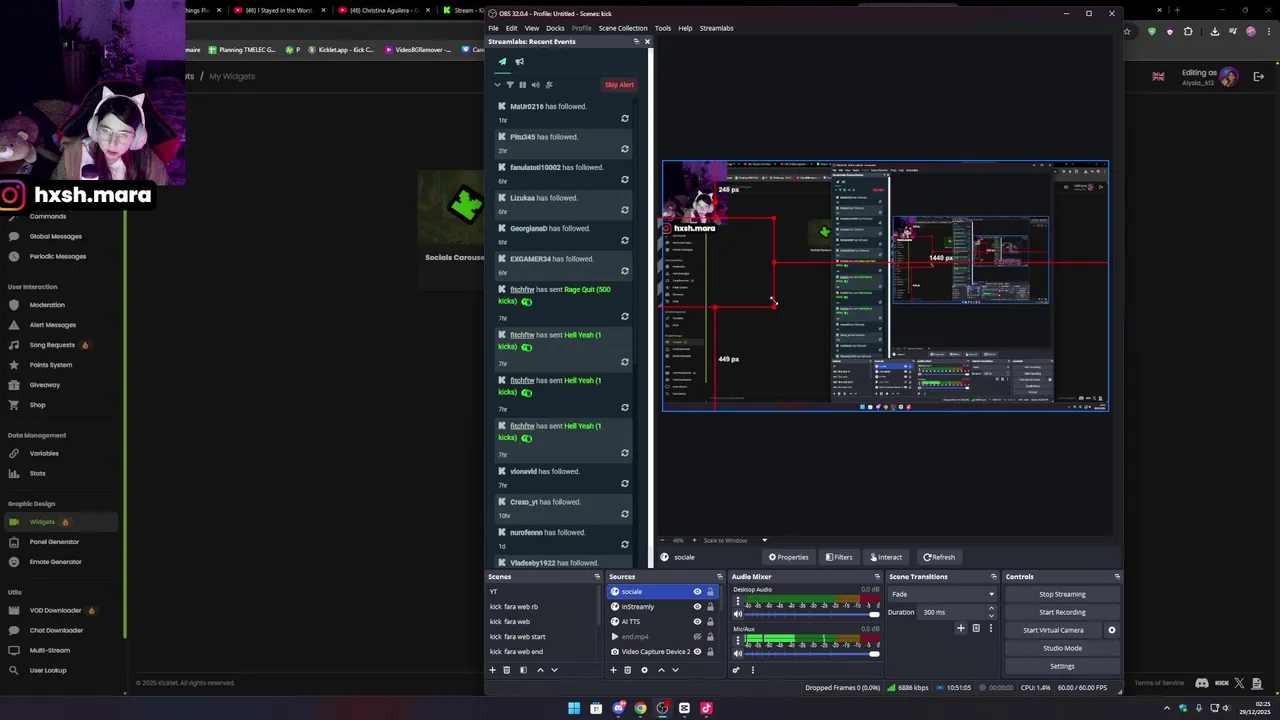Screen dimensions: 1280x720
Task: Open Chrome from the Windows taskbar
Action: [x=640, y=708]
